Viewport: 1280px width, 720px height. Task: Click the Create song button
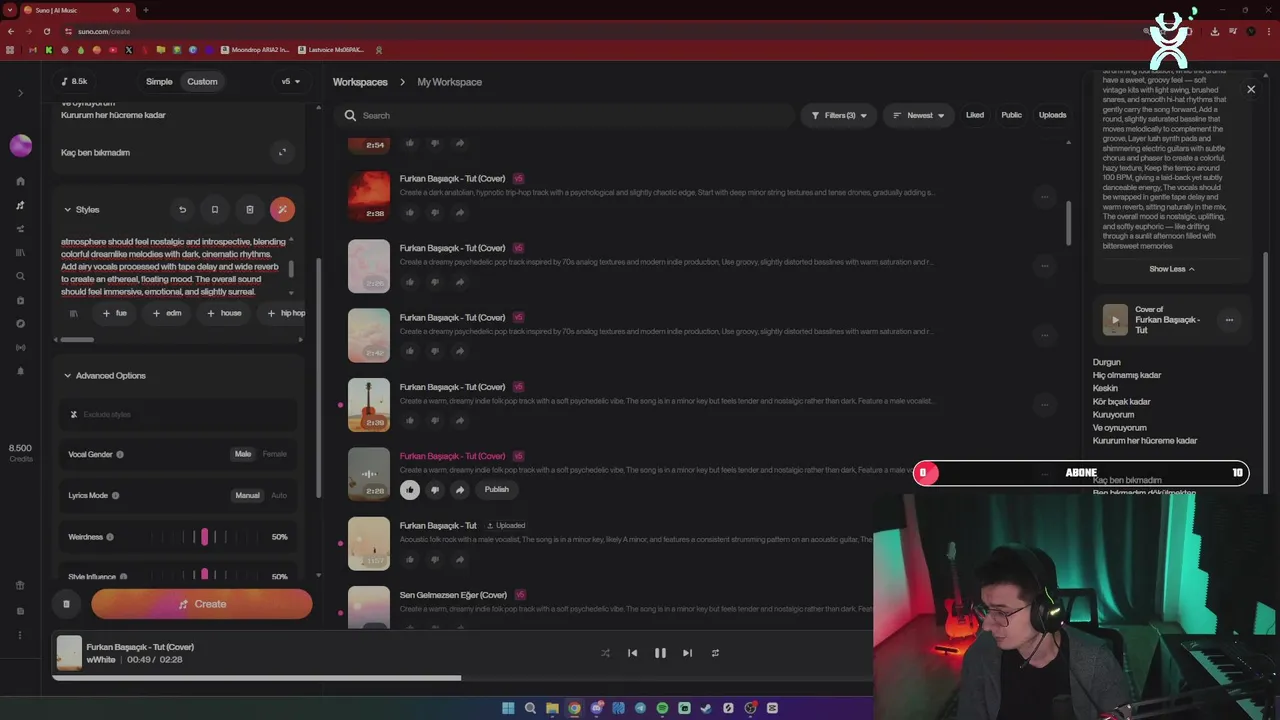202,604
